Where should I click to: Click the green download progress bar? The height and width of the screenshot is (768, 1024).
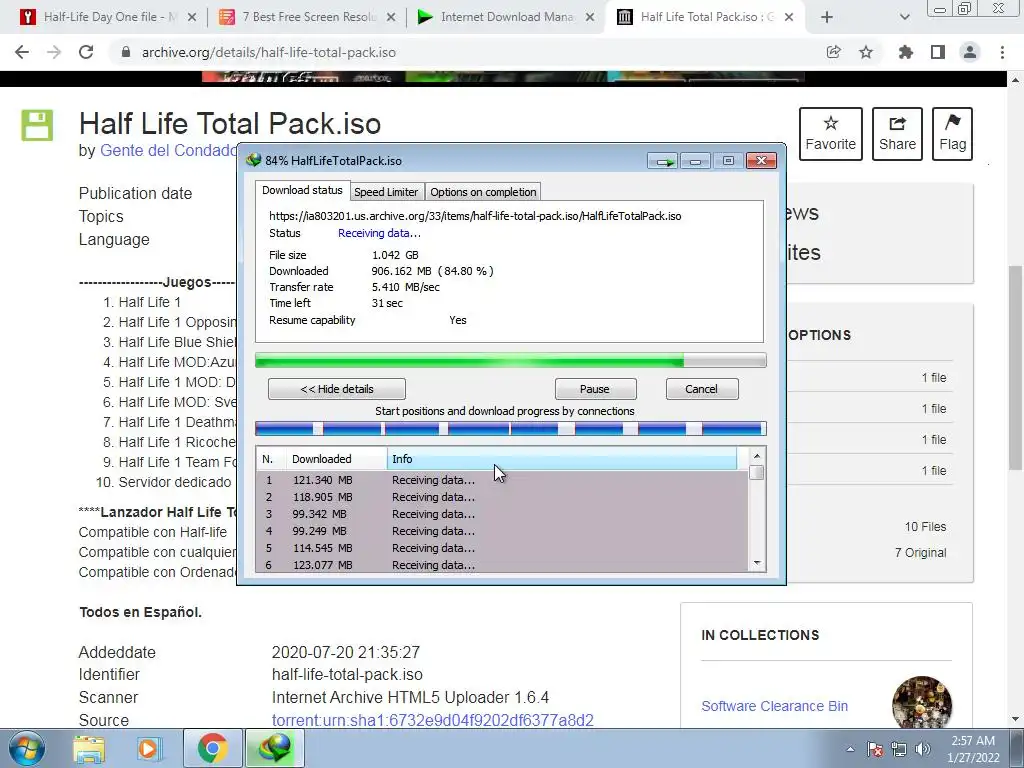(511, 360)
